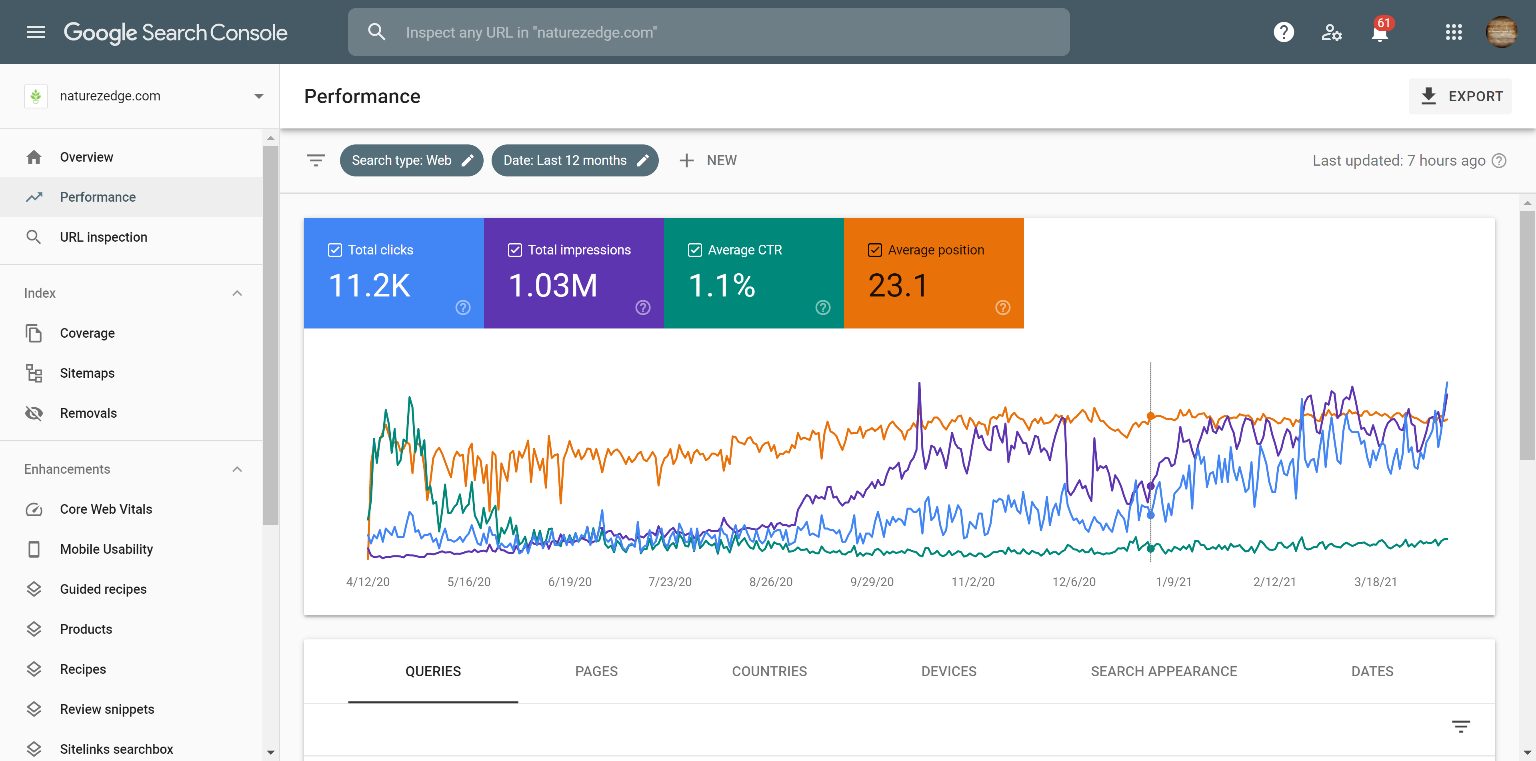Collapse the Index section
Screen dimensions: 1536x761
pos(237,293)
